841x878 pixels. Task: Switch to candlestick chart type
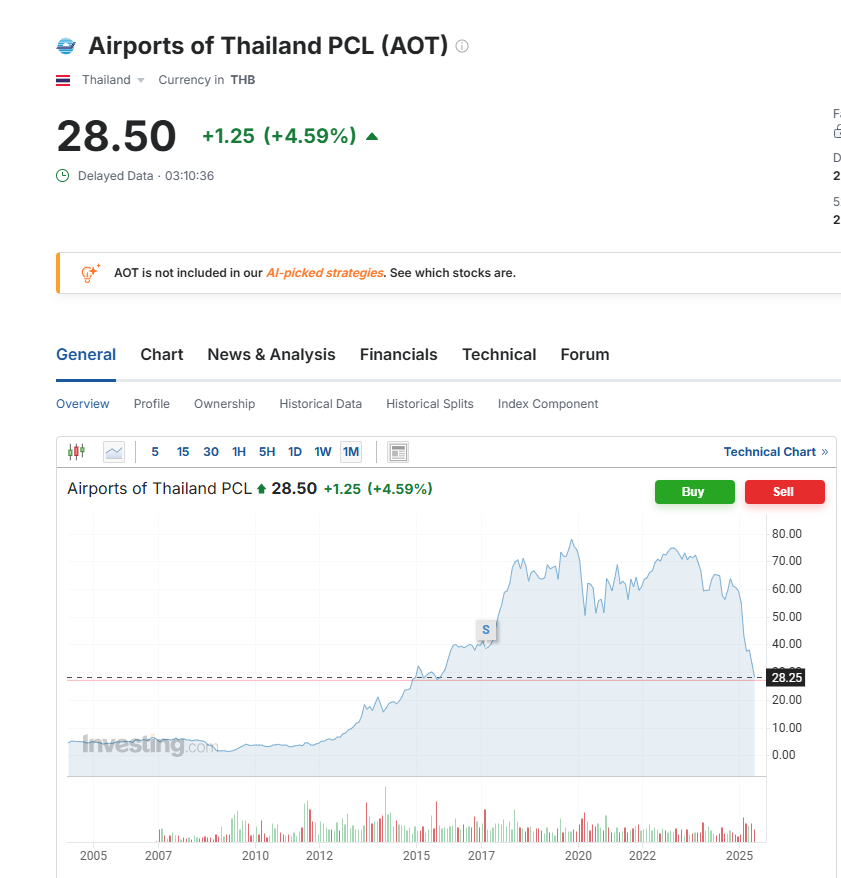pos(77,452)
